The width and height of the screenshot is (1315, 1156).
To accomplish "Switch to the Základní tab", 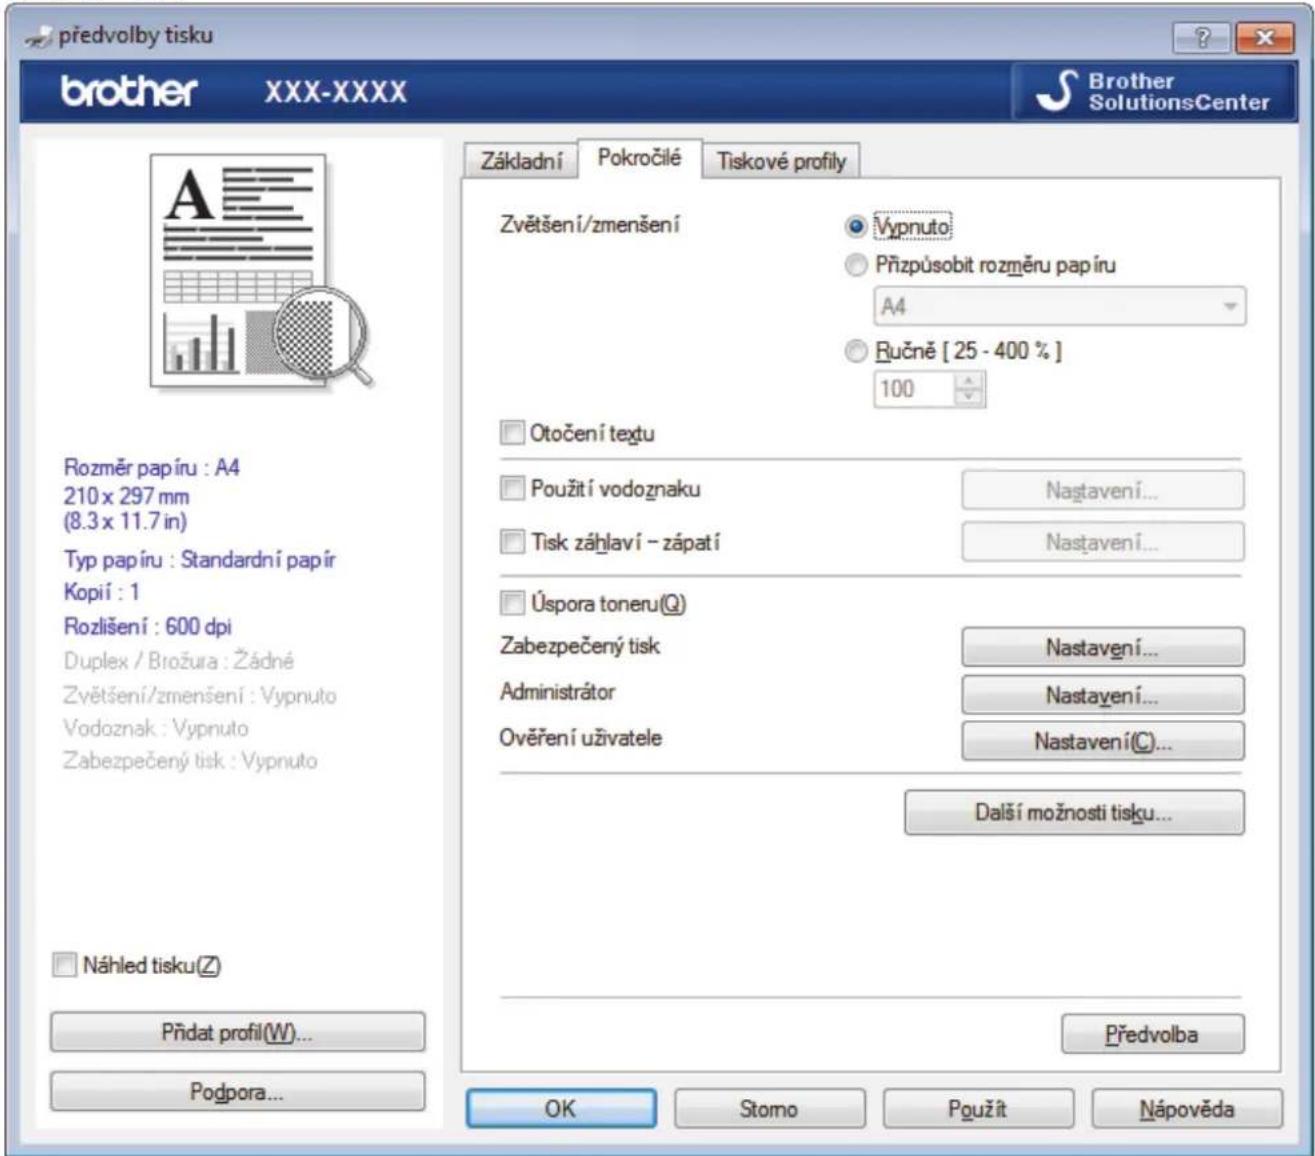I will coord(521,161).
